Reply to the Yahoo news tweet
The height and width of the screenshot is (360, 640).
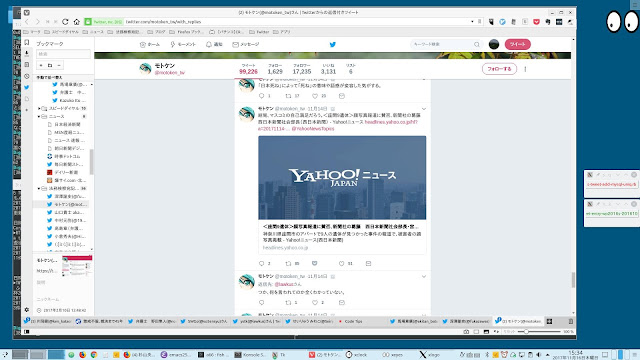click(262, 264)
